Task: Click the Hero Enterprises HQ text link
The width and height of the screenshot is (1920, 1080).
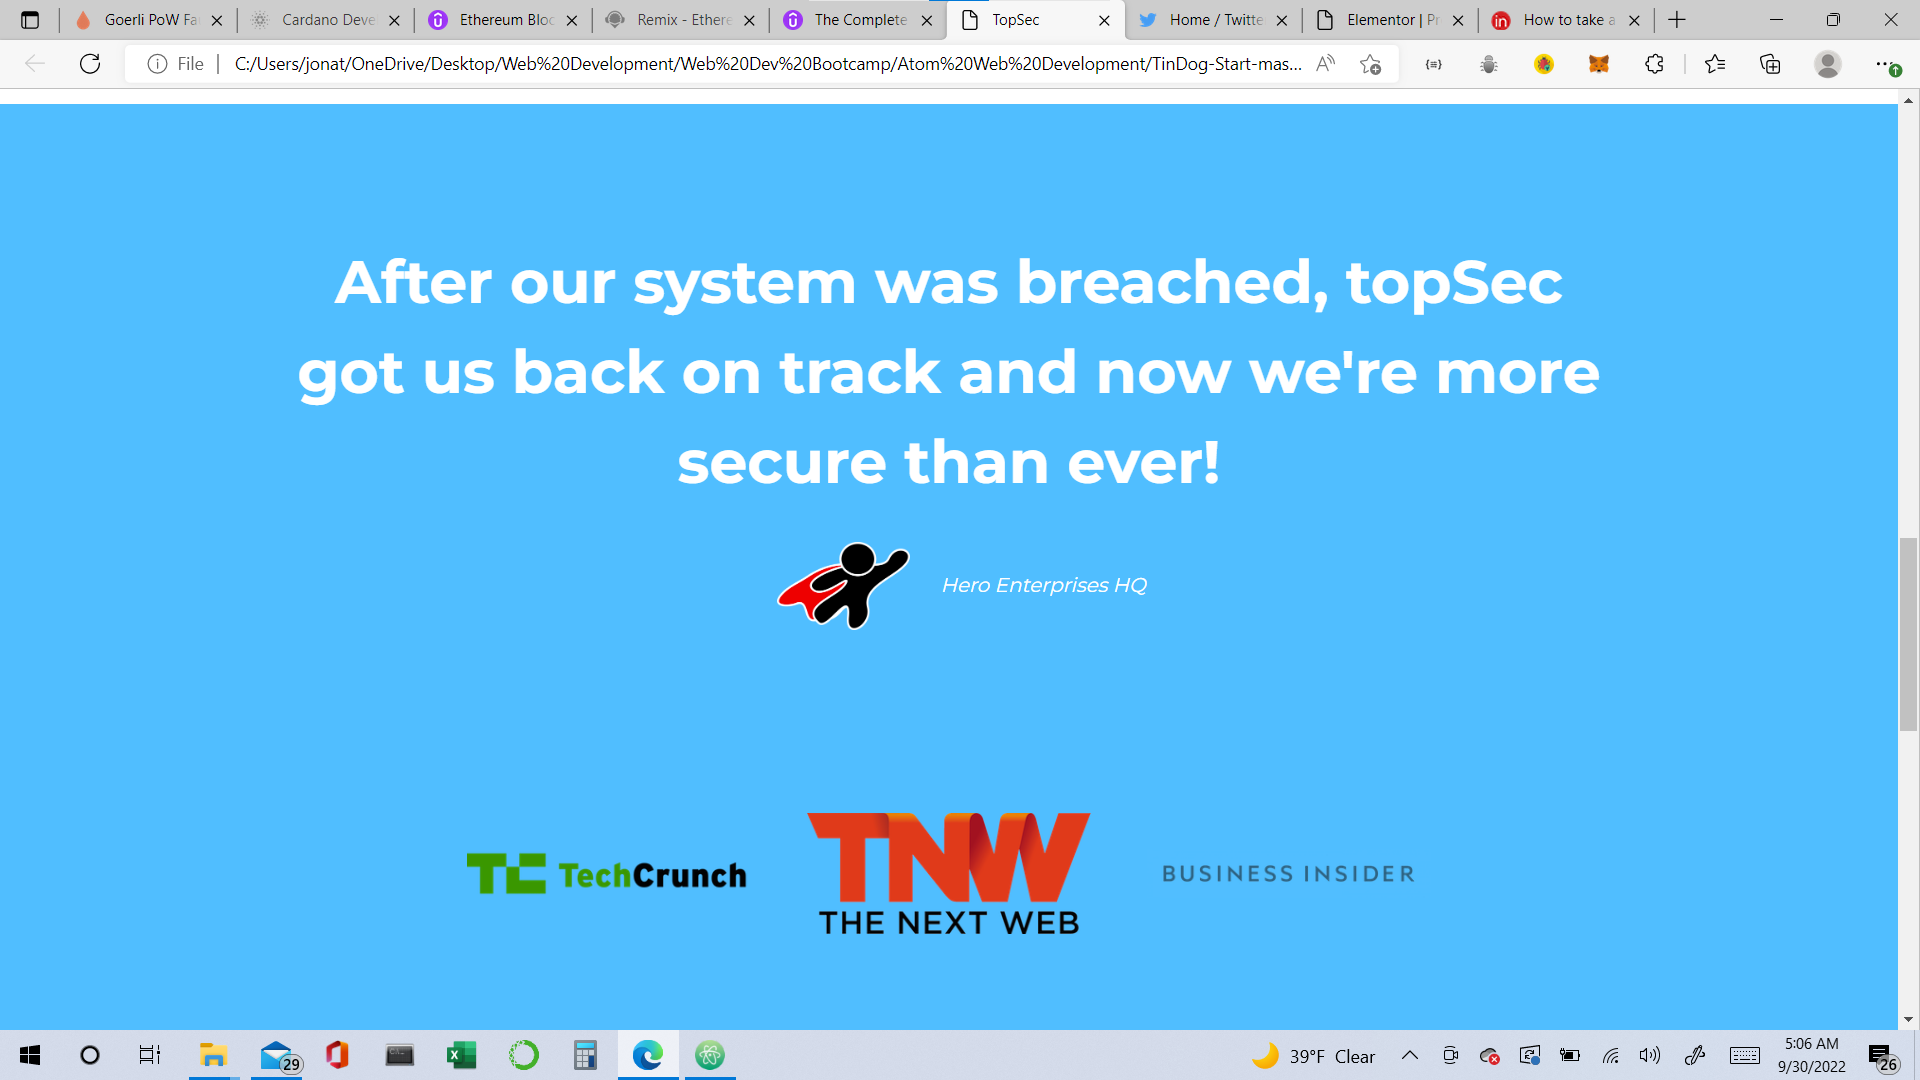Action: click(1043, 584)
